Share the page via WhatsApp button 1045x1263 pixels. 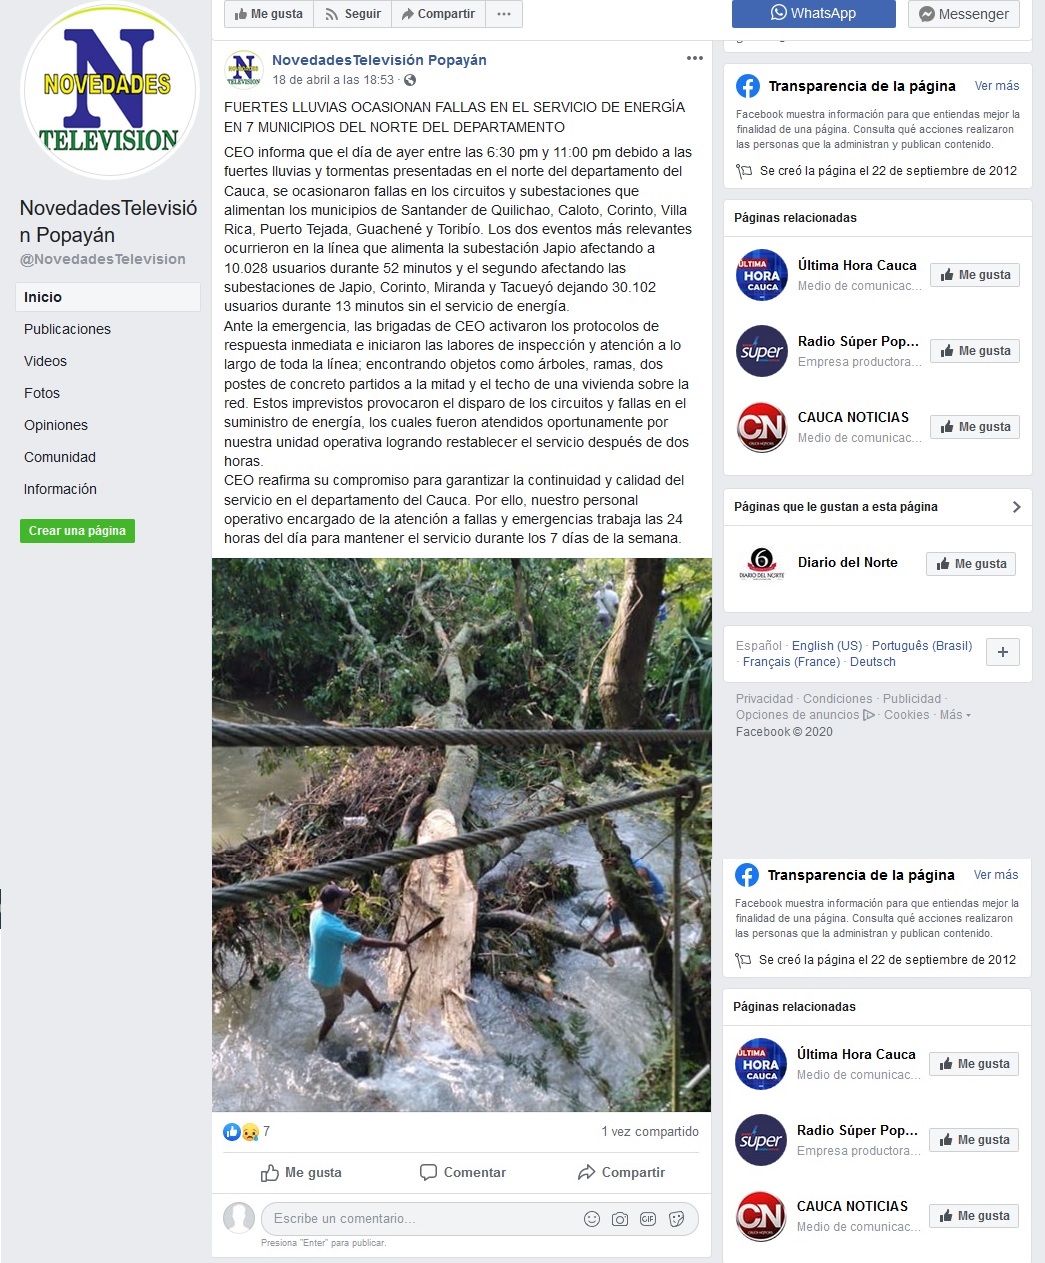pyautogui.click(x=814, y=13)
